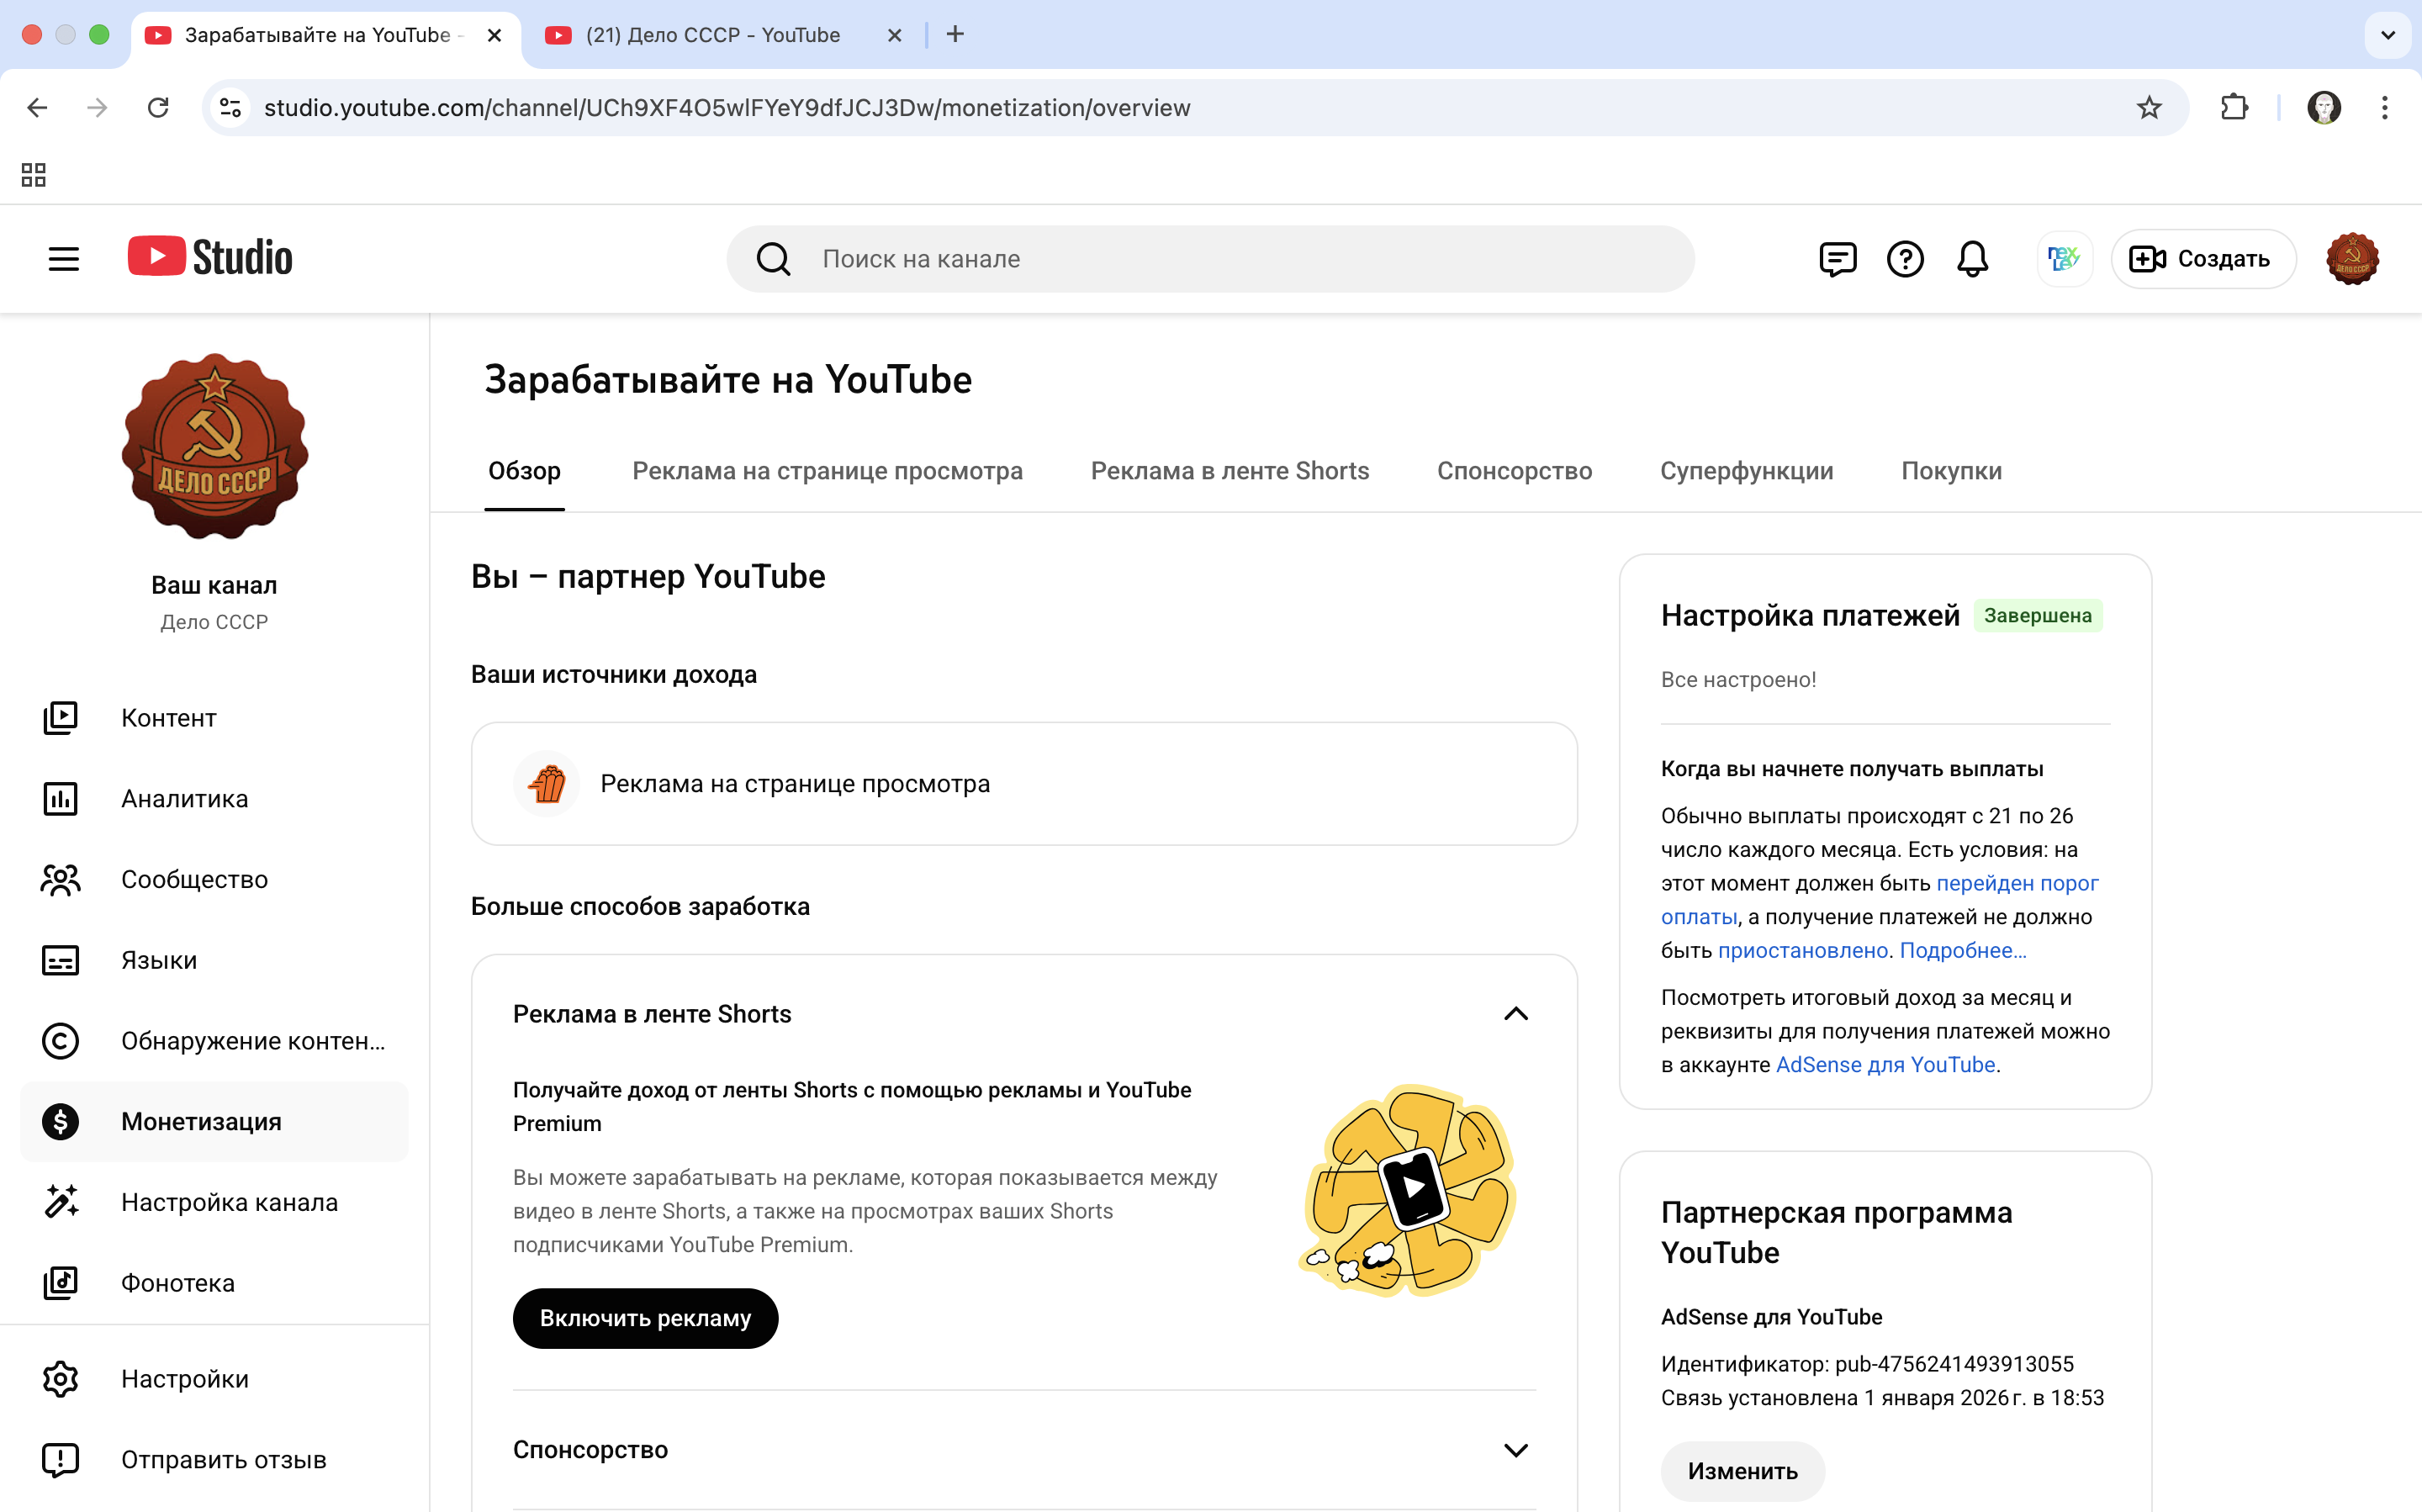Click the notifications bell icon

coord(1972,259)
